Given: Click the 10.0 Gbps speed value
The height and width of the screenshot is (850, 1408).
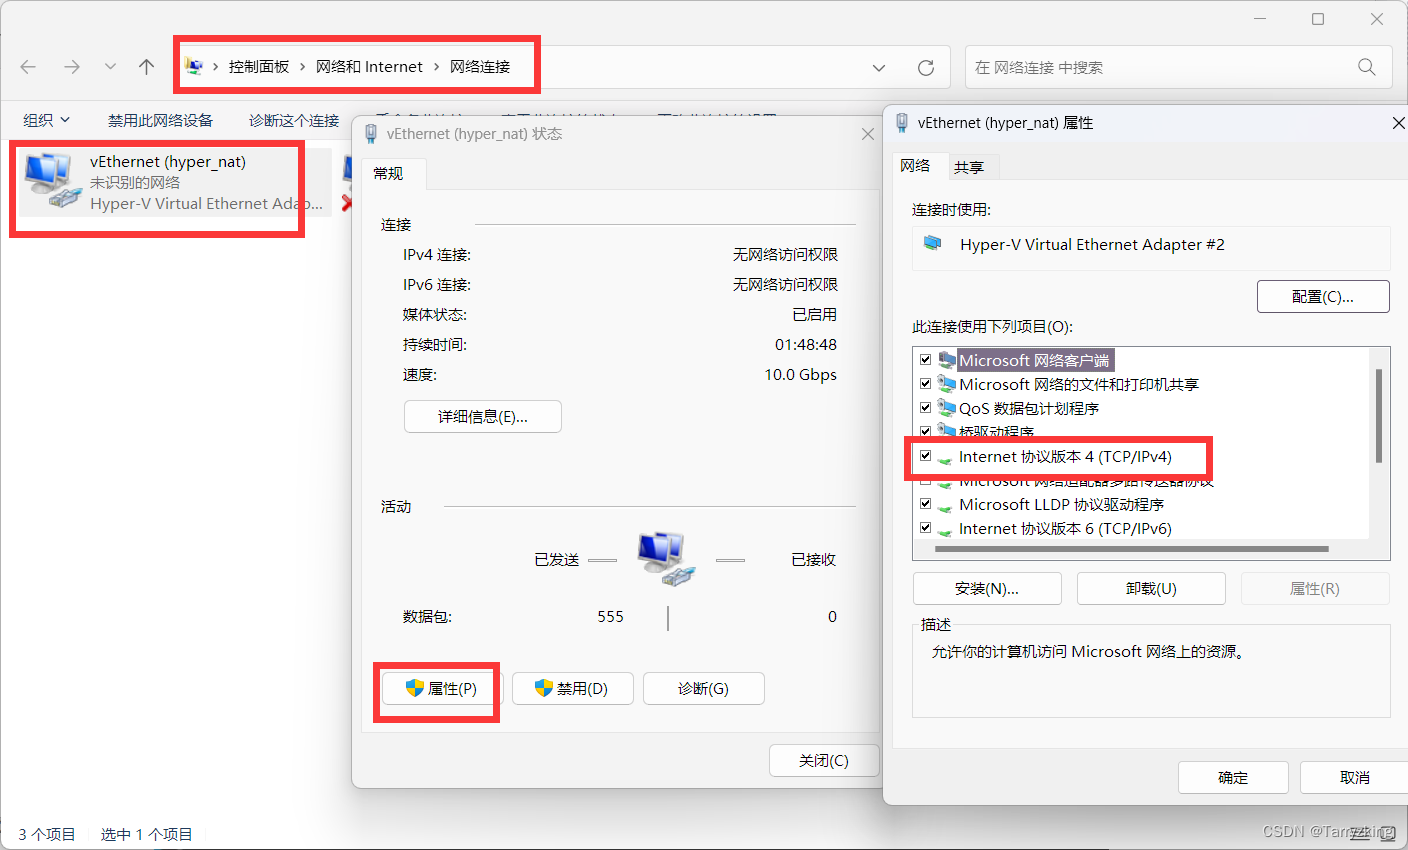Looking at the screenshot, I should point(801,375).
